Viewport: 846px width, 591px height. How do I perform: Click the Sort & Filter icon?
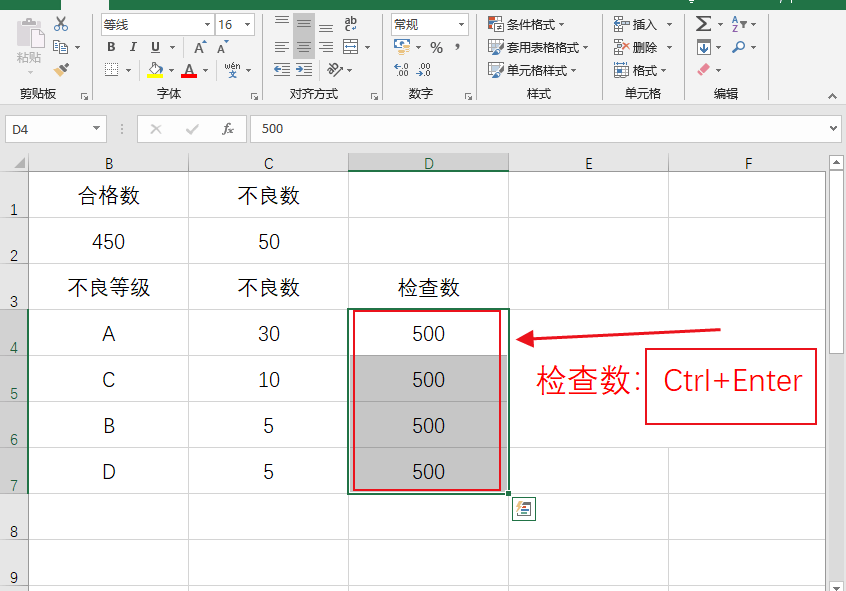[737, 23]
